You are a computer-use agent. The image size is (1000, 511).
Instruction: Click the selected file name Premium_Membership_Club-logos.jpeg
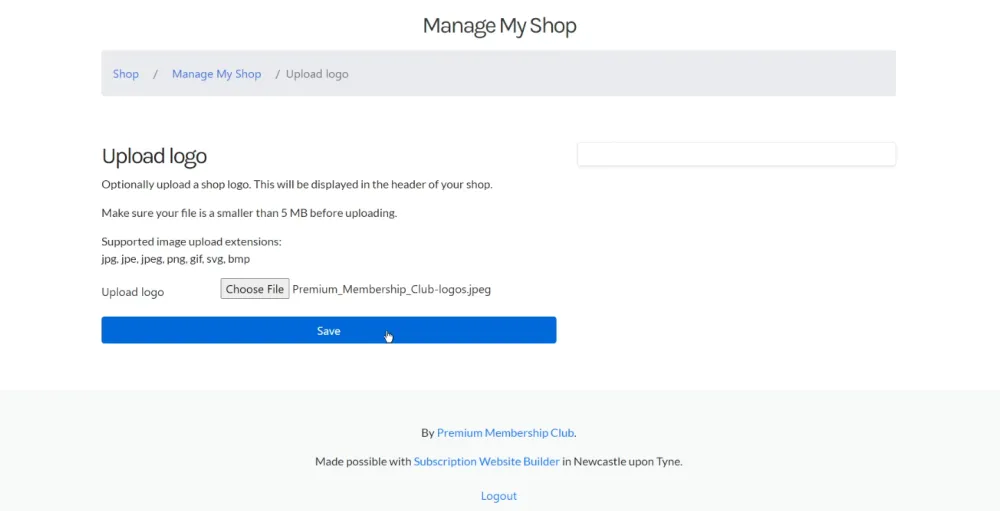point(392,289)
